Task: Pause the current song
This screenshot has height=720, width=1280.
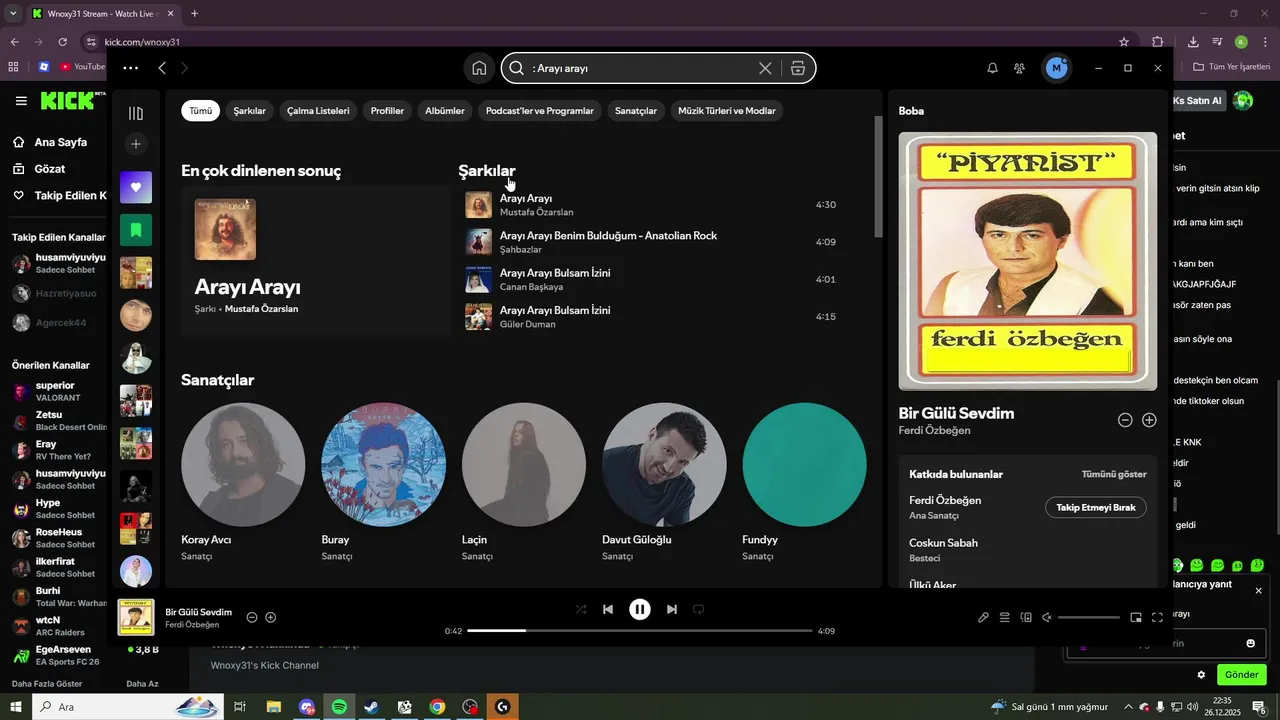Action: 640,609
